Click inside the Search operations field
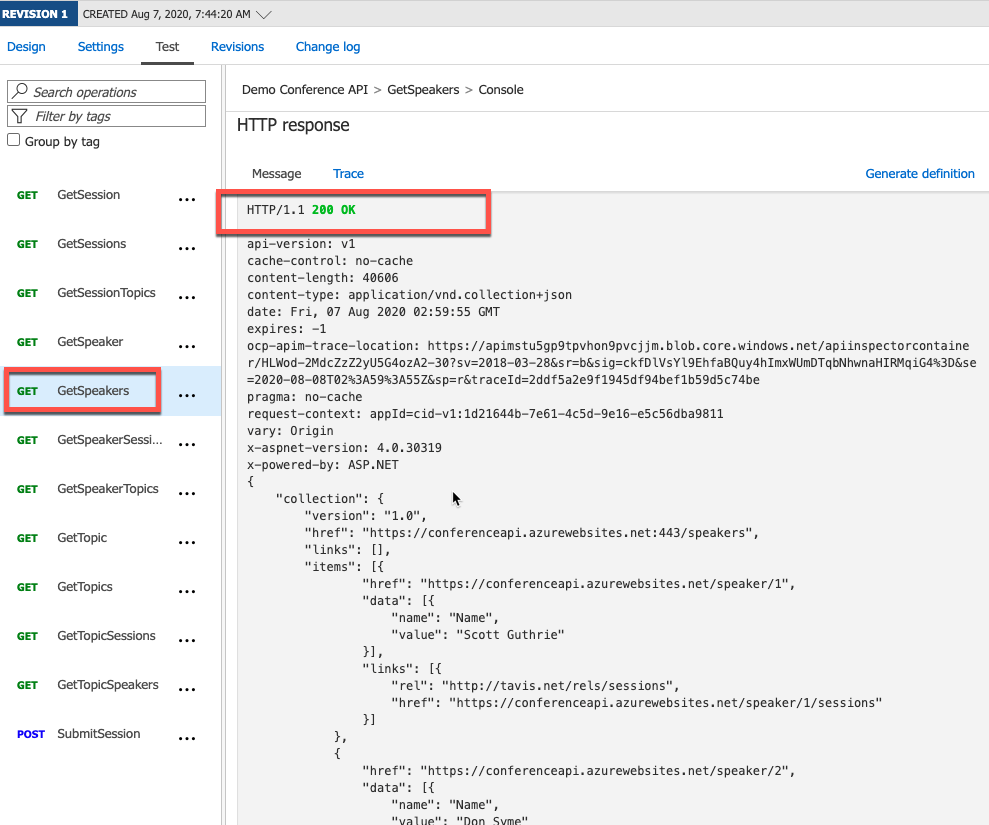This screenshot has height=825, width=989. click(110, 91)
